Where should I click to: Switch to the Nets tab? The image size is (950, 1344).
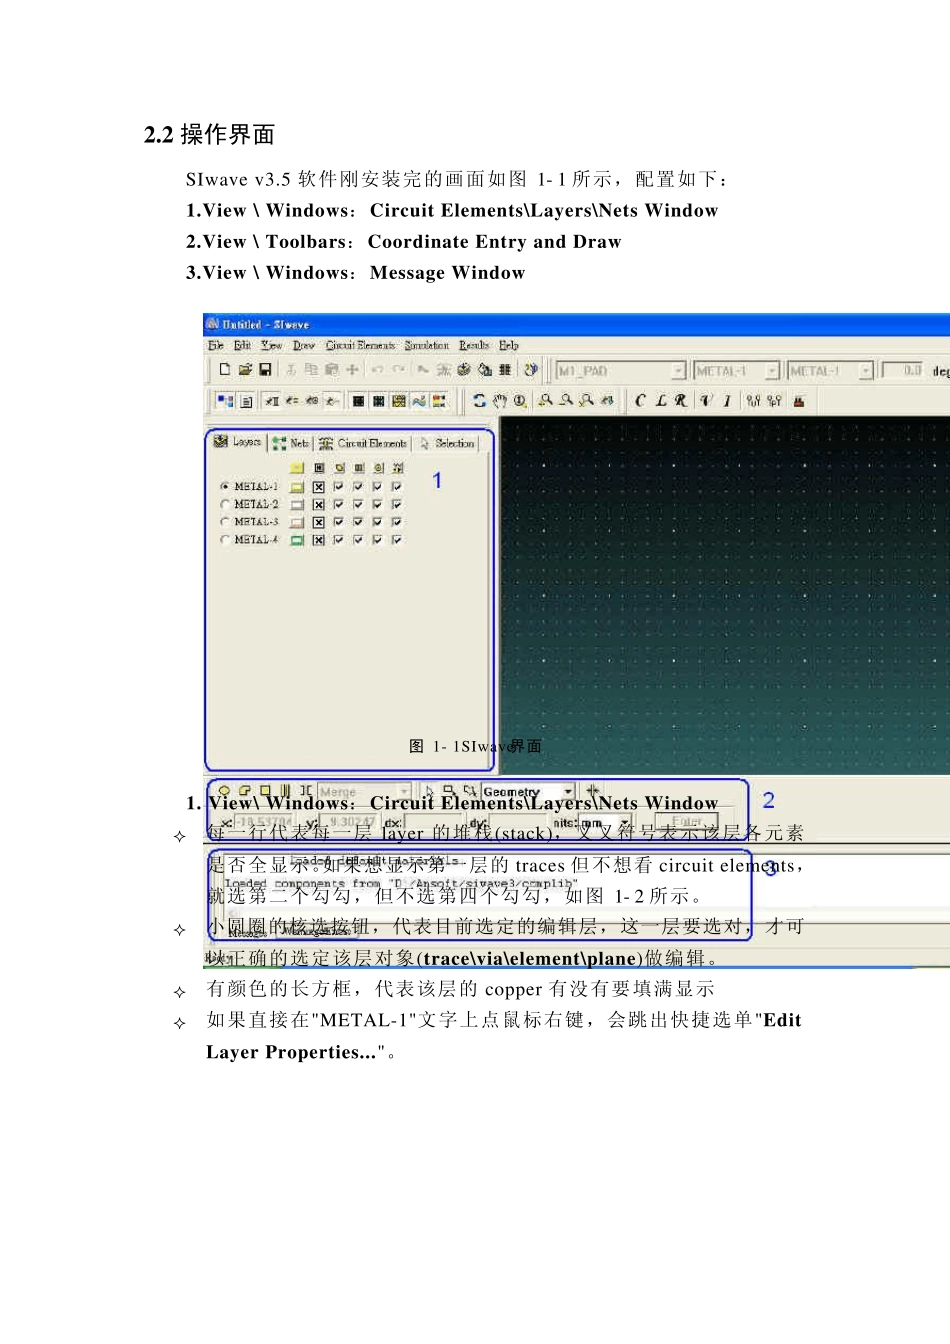(x=292, y=443)
